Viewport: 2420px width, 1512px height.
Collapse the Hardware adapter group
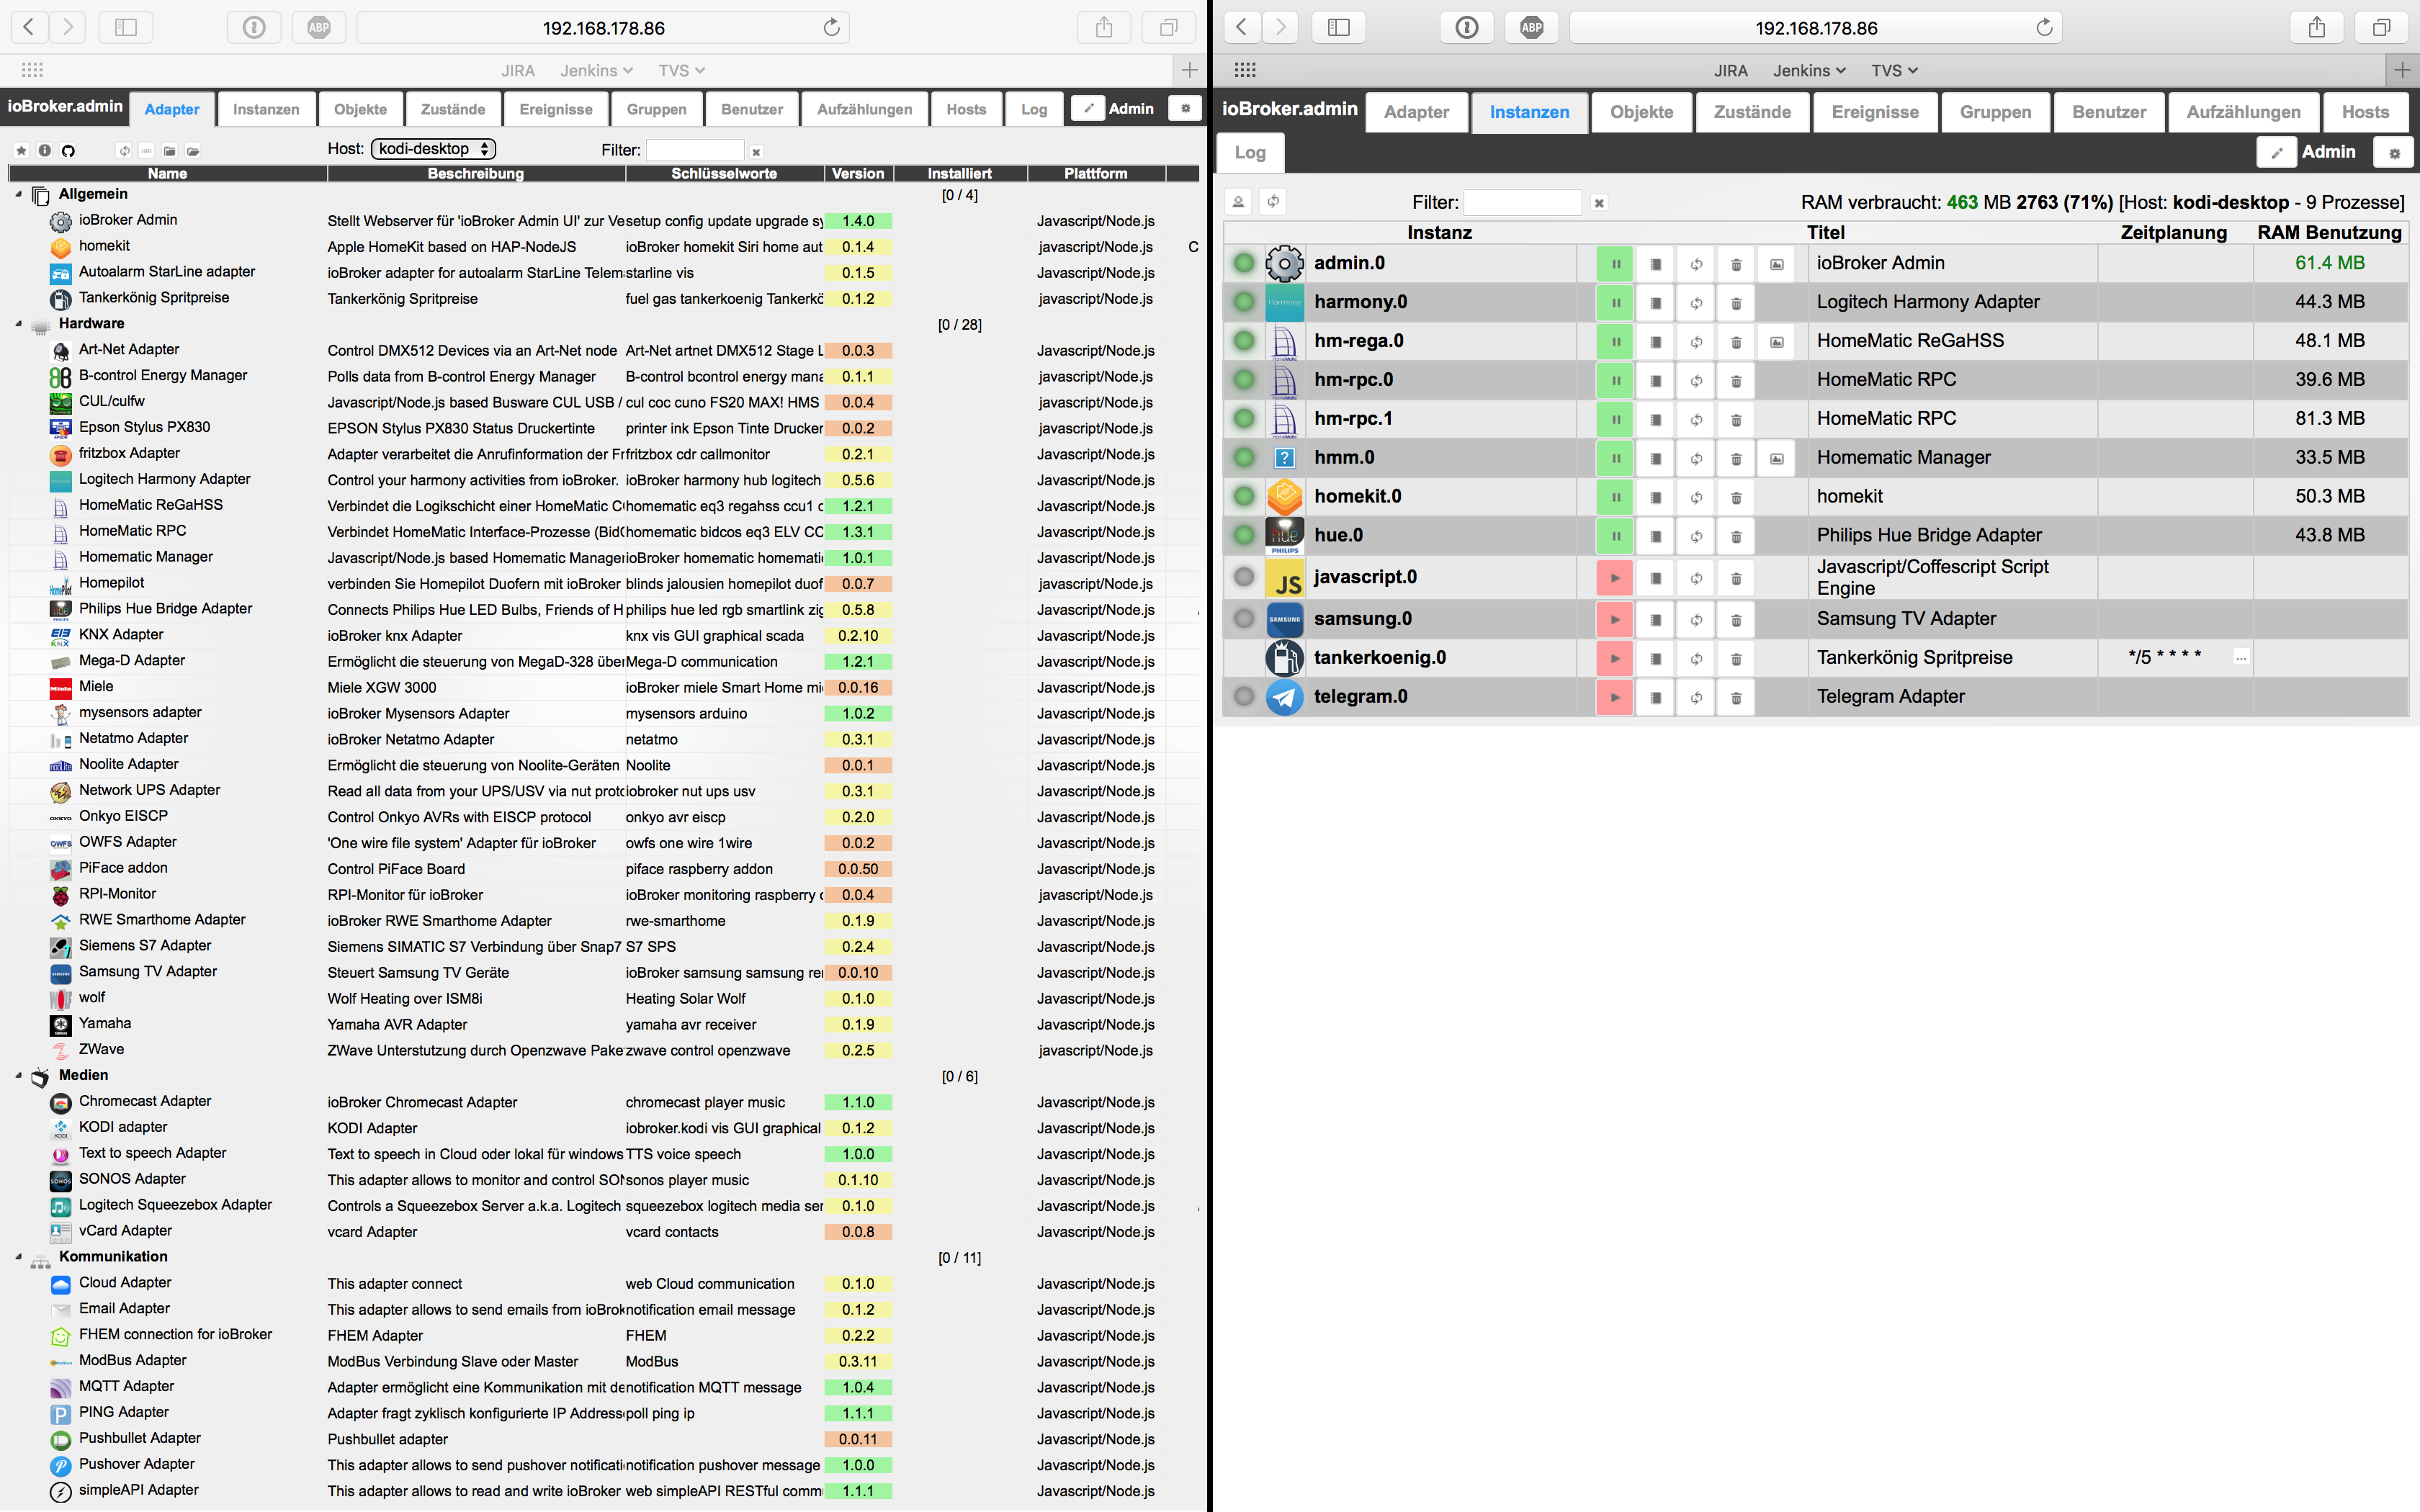(19, 324)
